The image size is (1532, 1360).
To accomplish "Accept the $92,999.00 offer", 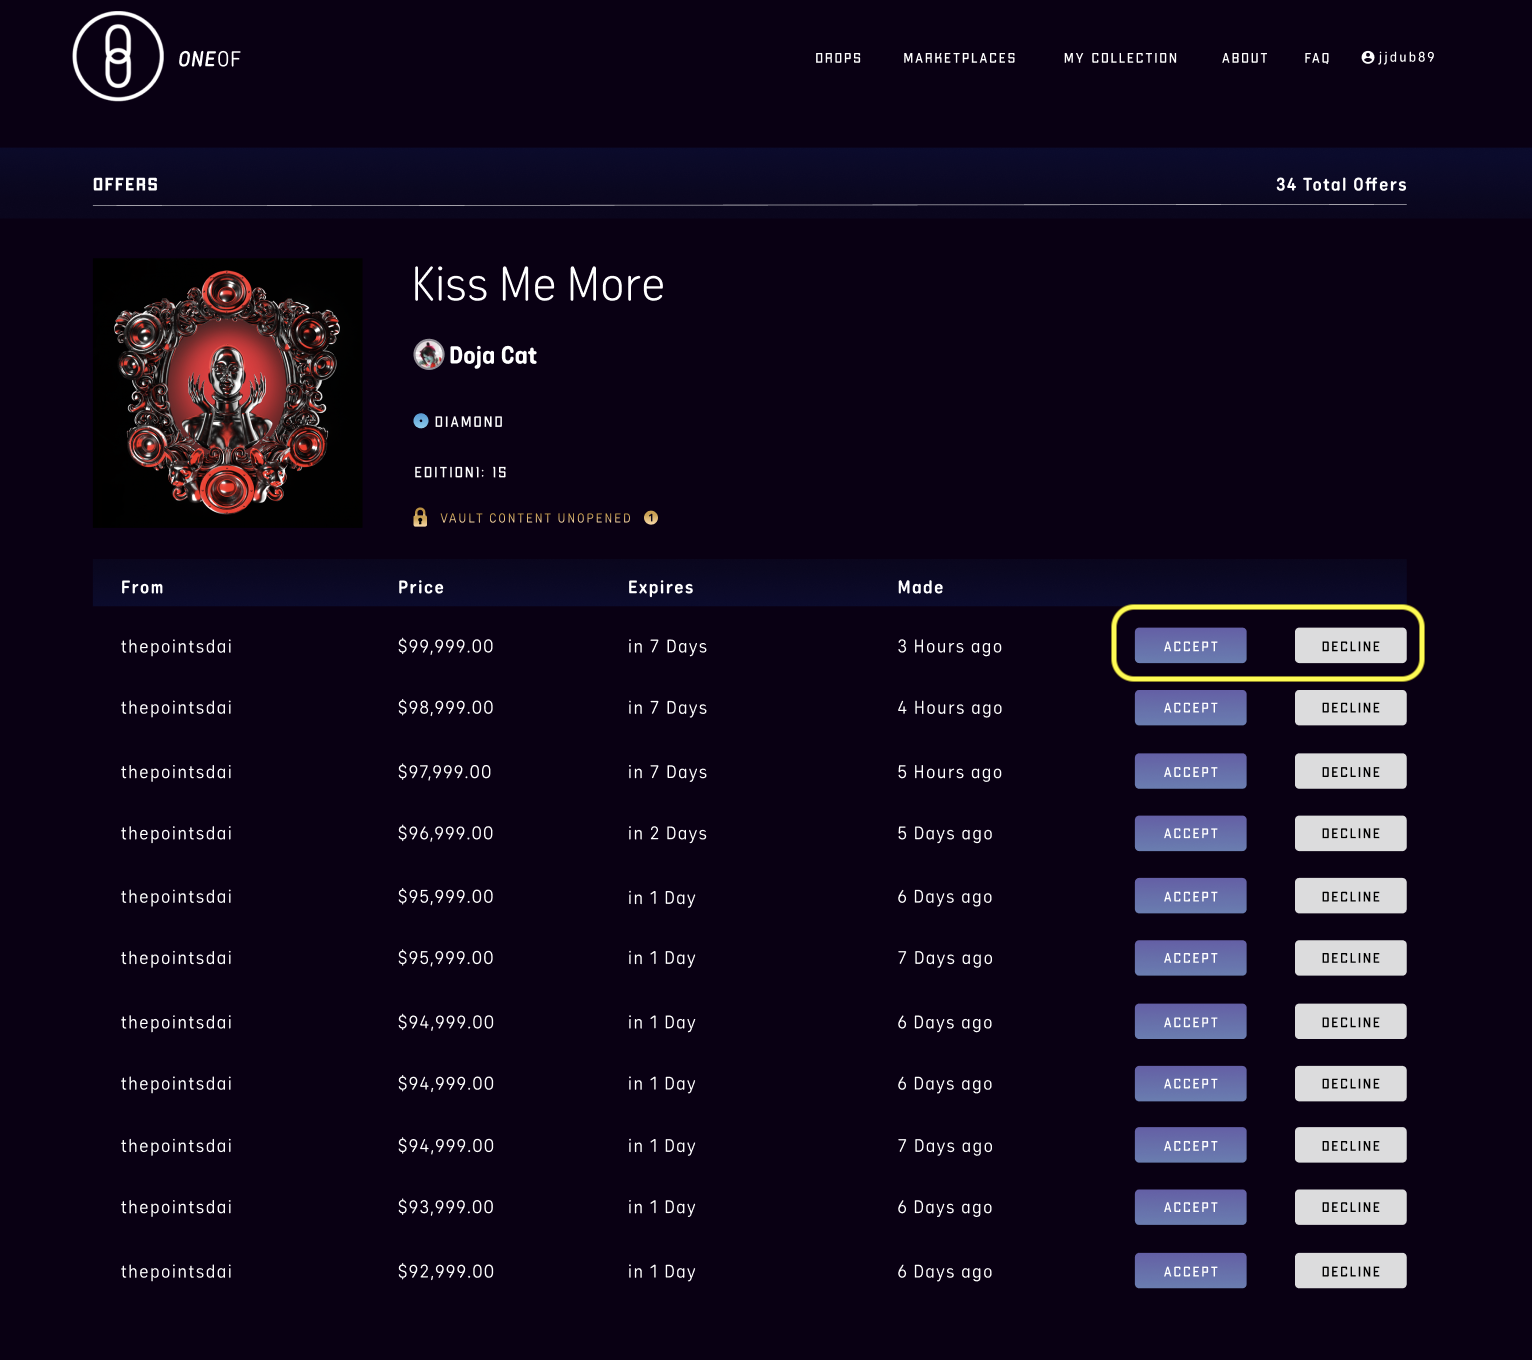I will coord(1191,1271).
